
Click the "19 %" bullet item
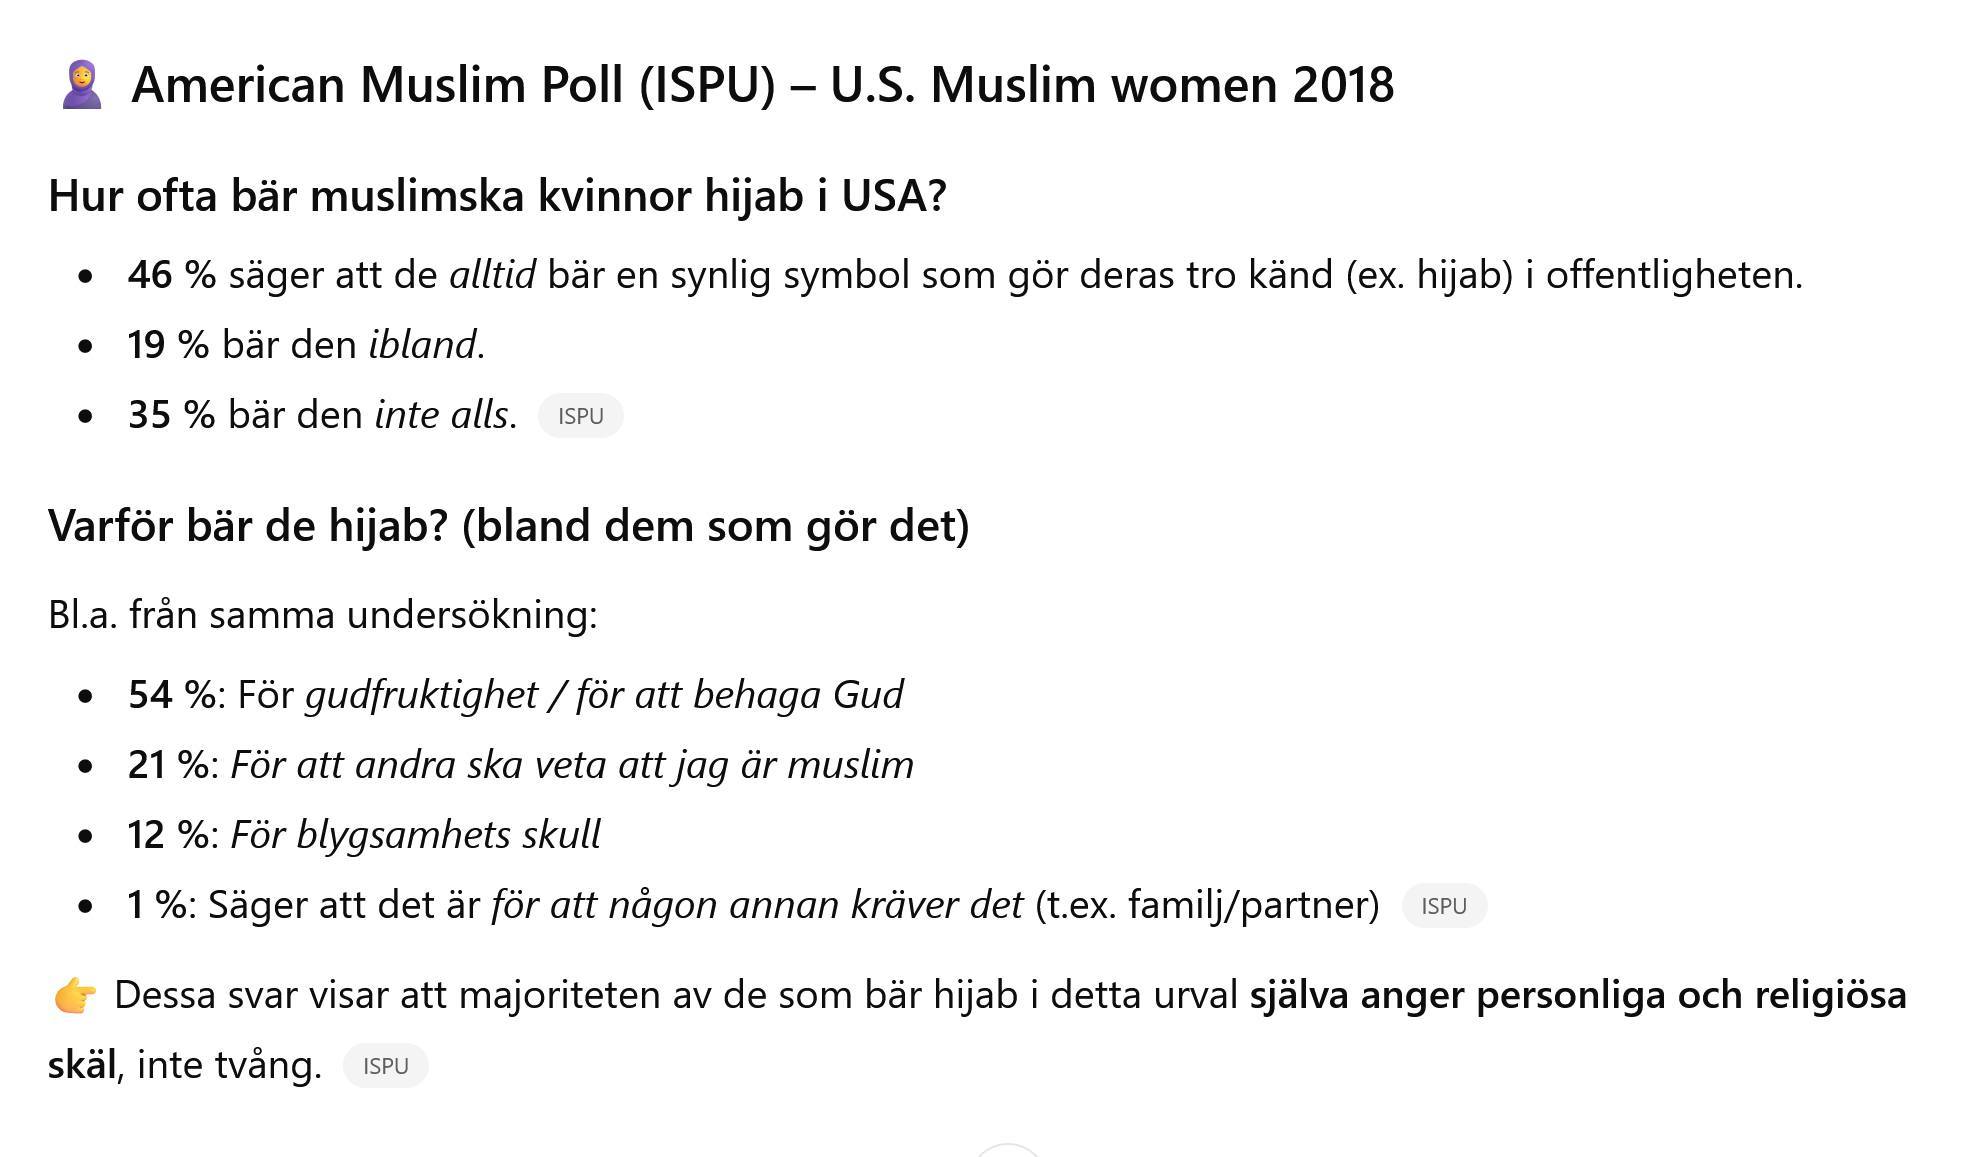305,345
